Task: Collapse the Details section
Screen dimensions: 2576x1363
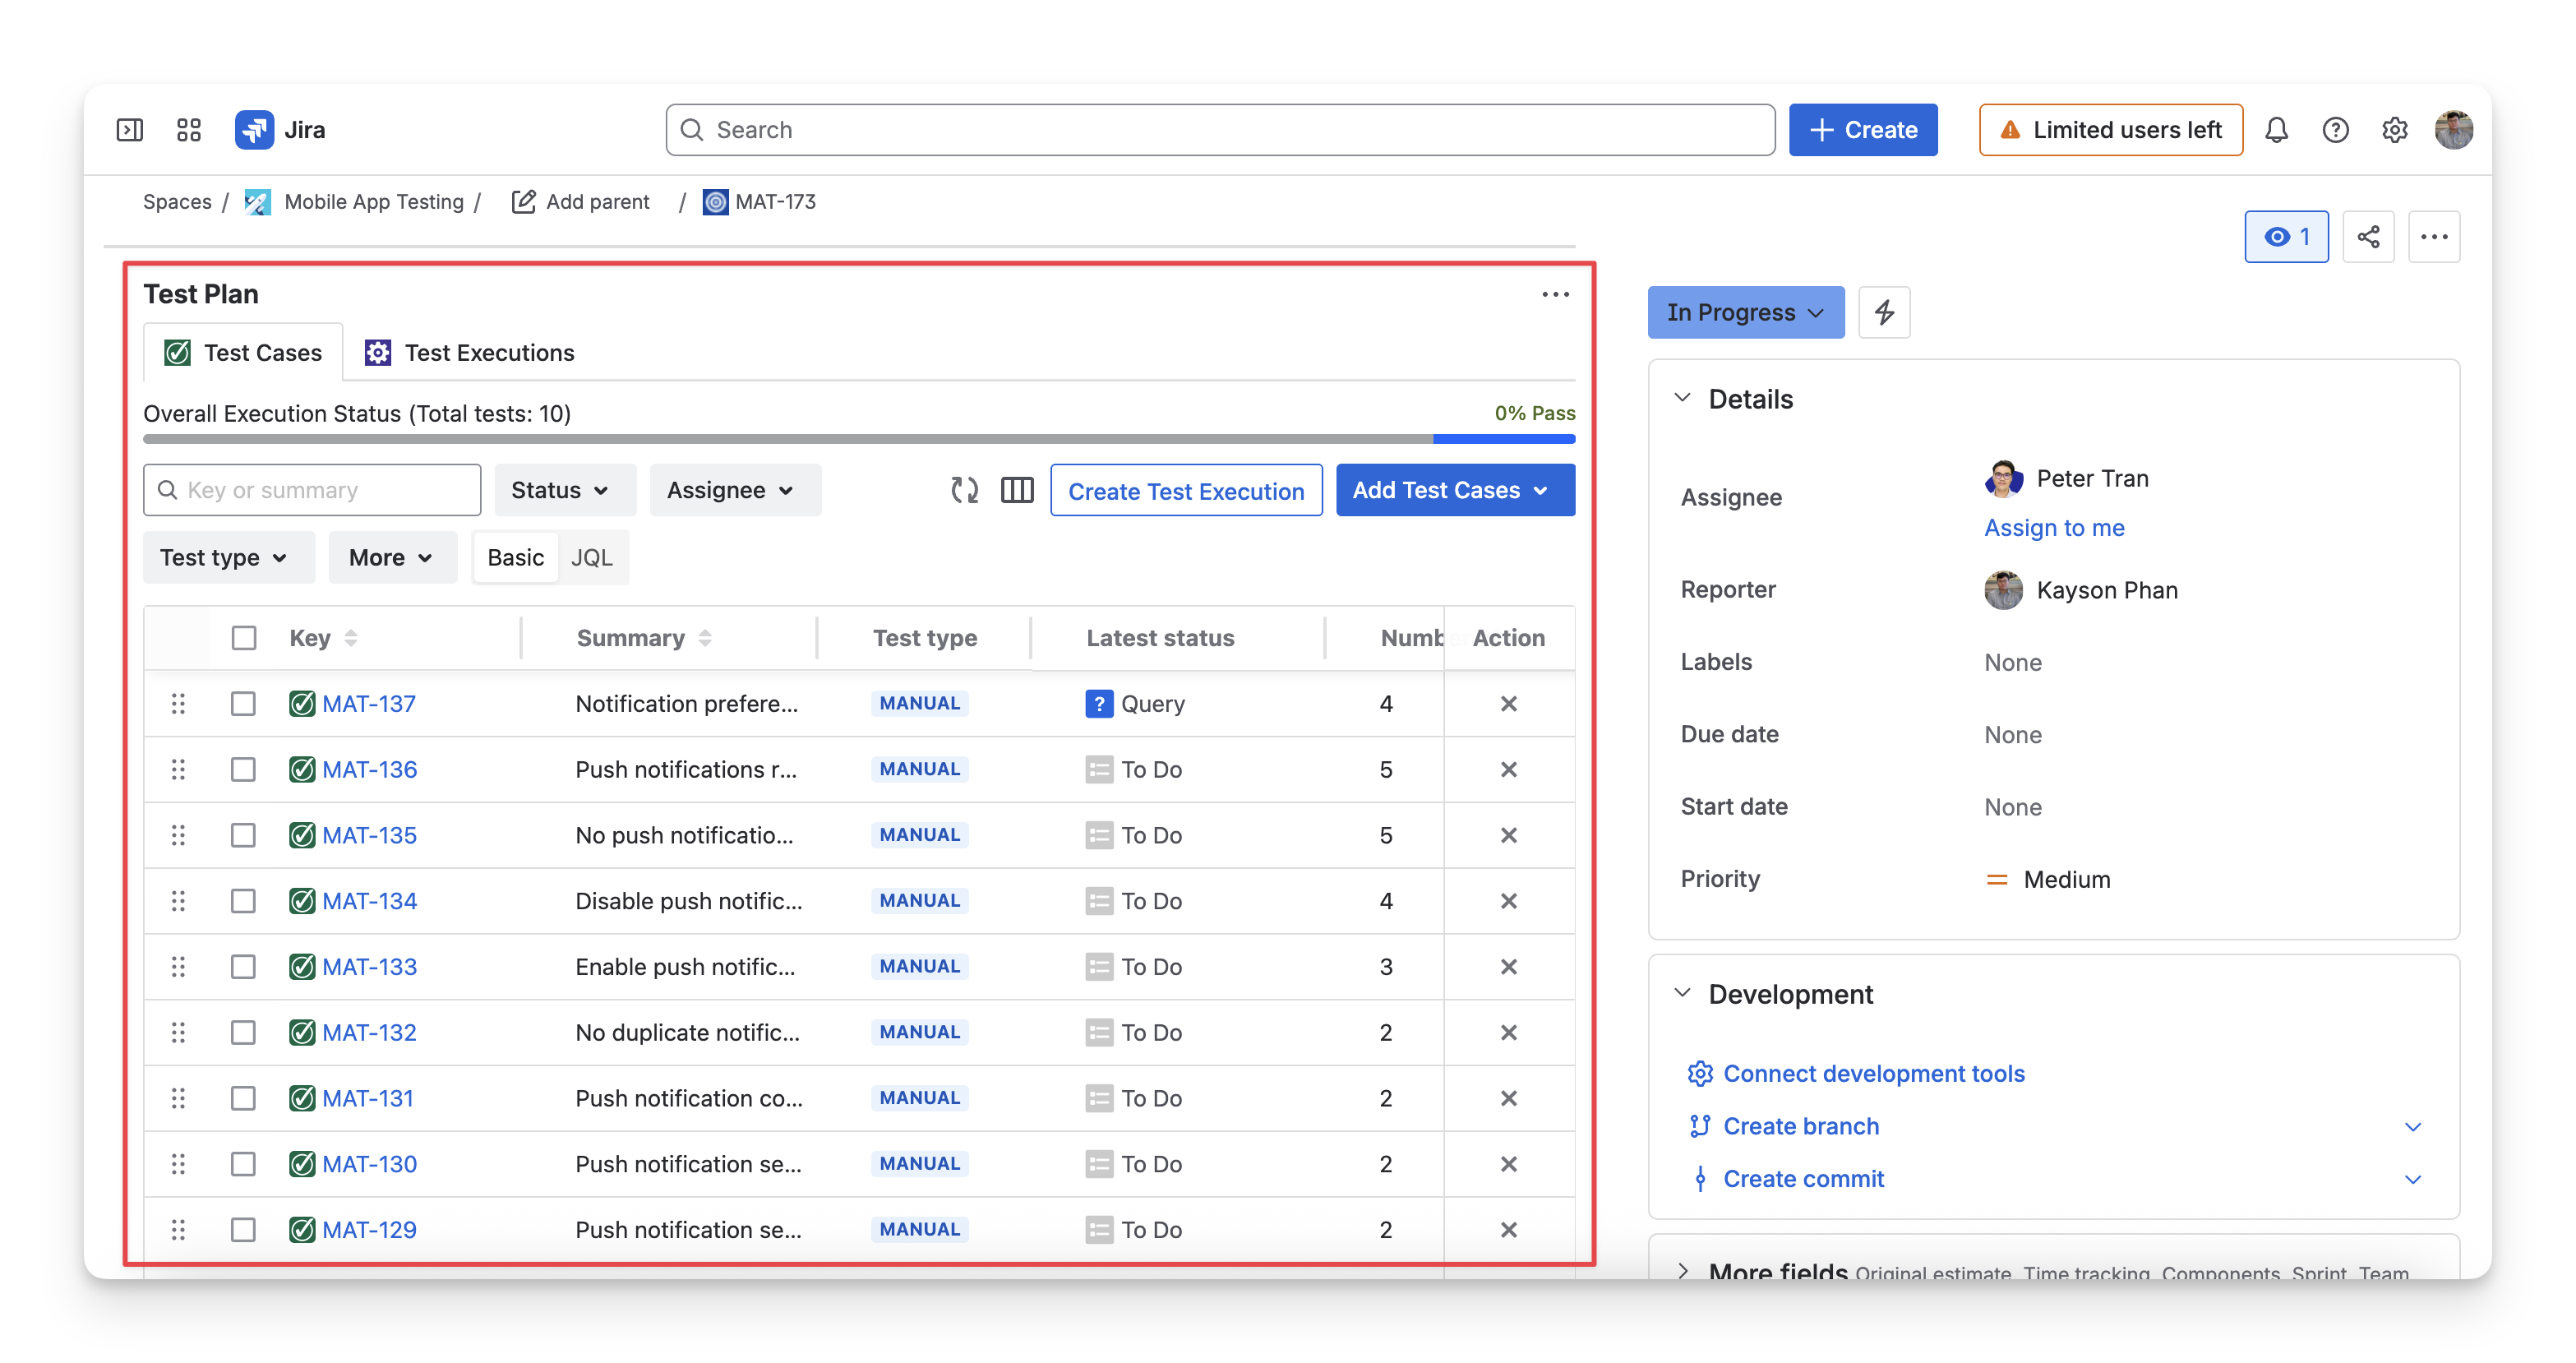Action: (x=1683, y=398)
